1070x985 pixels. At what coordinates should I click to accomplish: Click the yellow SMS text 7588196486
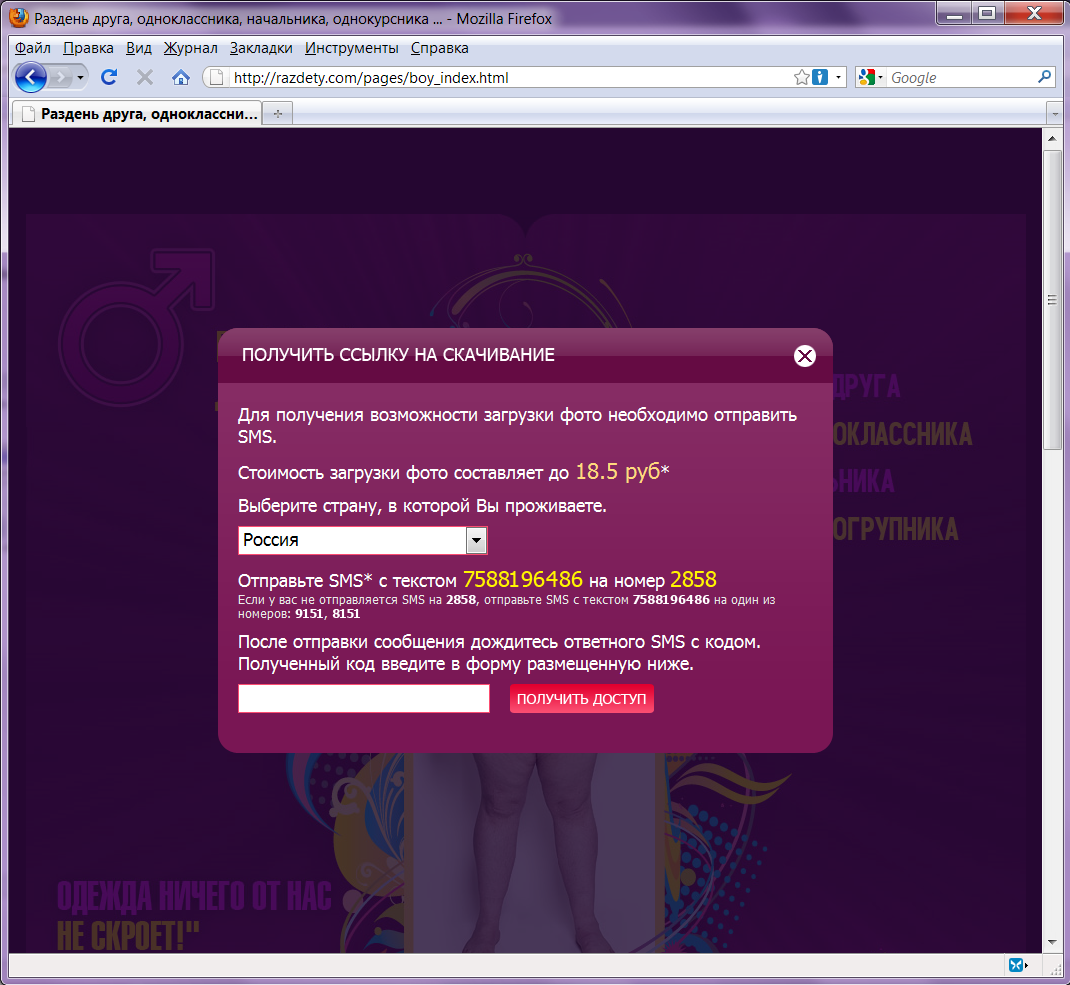523,580
